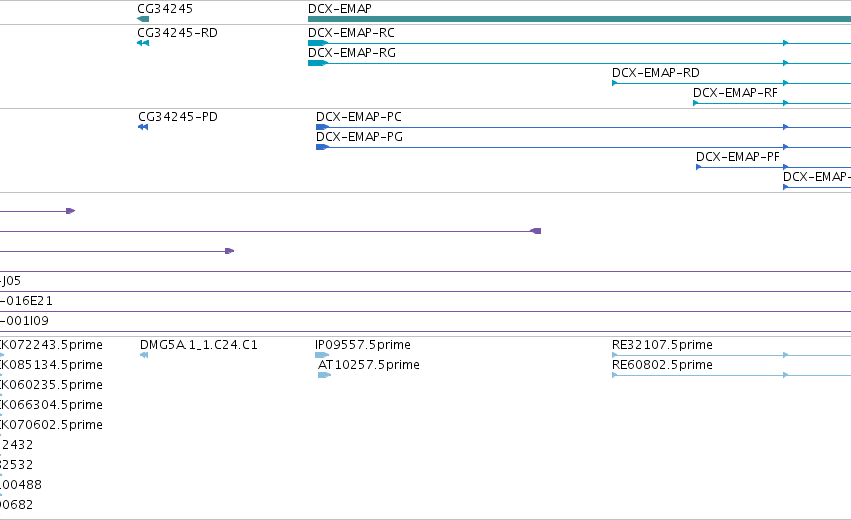Select the DCX-EMAP-RC first exon block

point(317,43)
